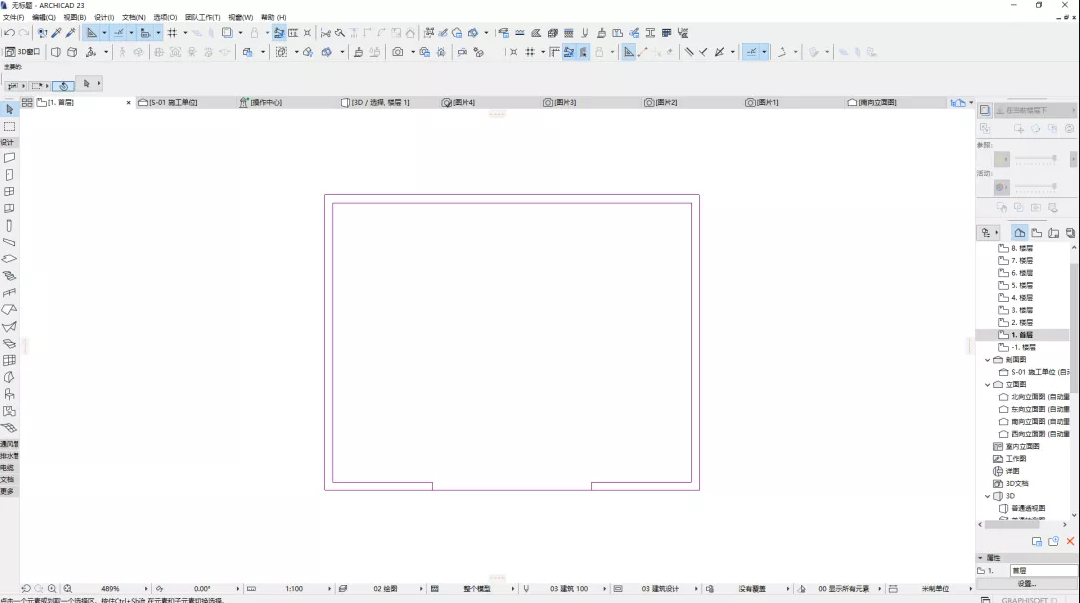The height and width of the screenshot is (603, 1080).
Task: Click the Undo icon in the toolbar
Action: pyautogui.click(x=9, y=33)
